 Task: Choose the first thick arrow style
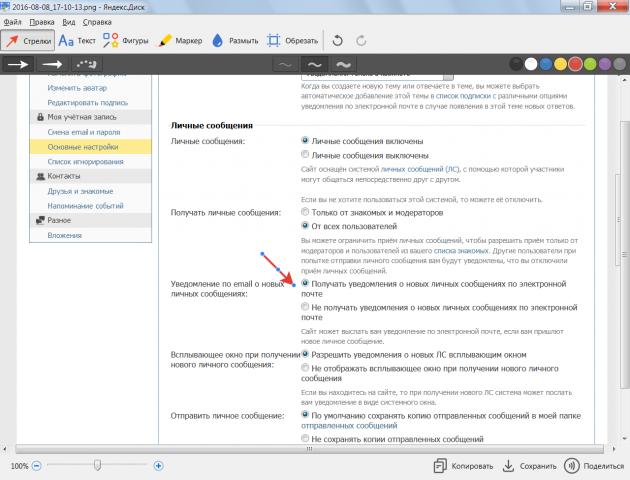[18, 64]
